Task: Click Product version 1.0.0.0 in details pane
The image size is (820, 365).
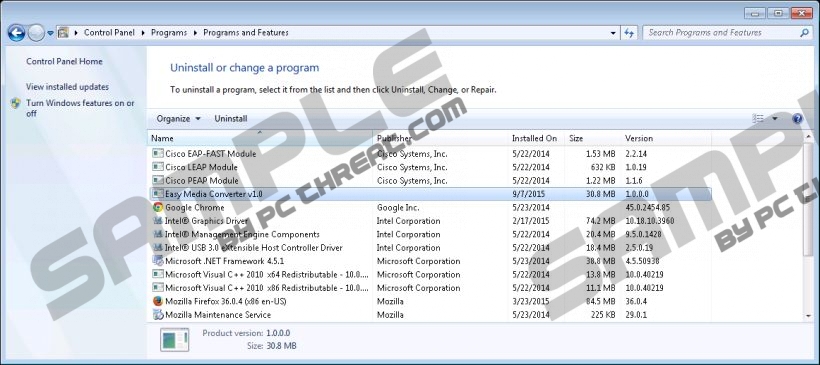Action: [x=246, y=333]
